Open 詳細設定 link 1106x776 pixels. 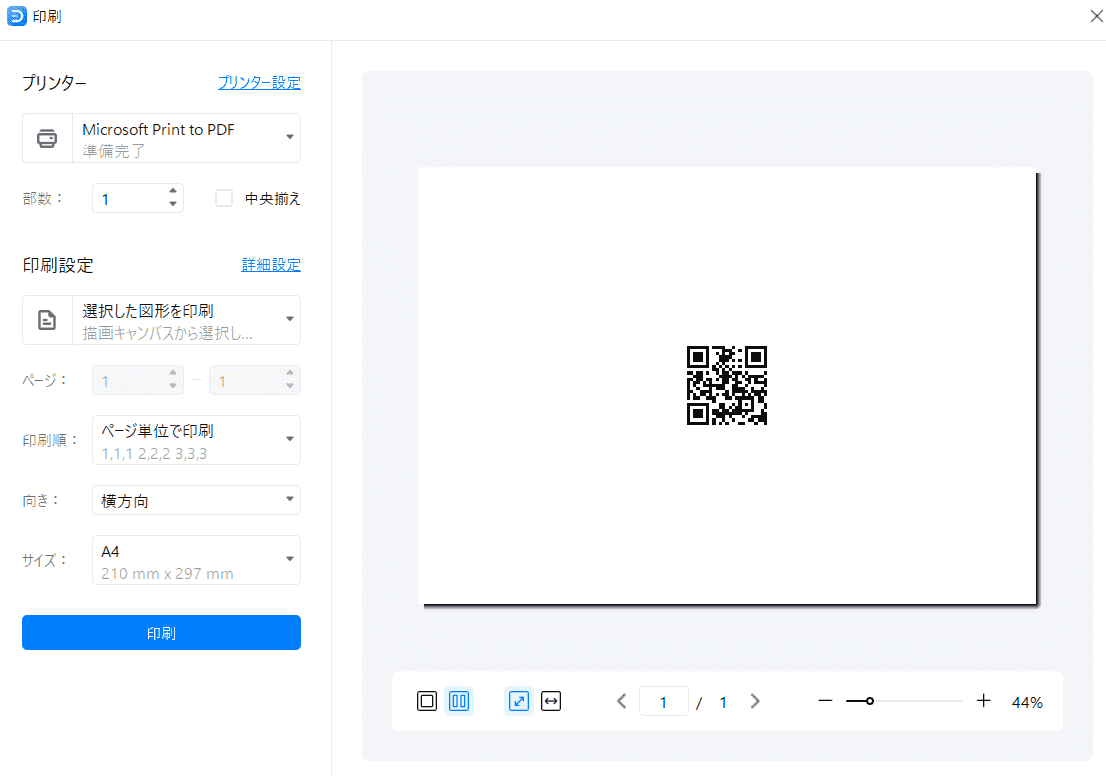click(271, 265)
